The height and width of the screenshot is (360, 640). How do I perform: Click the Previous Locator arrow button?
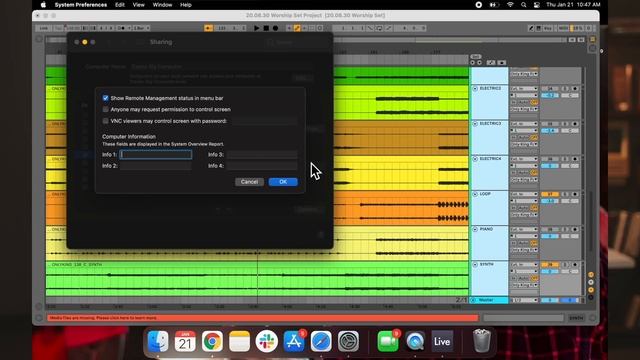pos(473,62)
